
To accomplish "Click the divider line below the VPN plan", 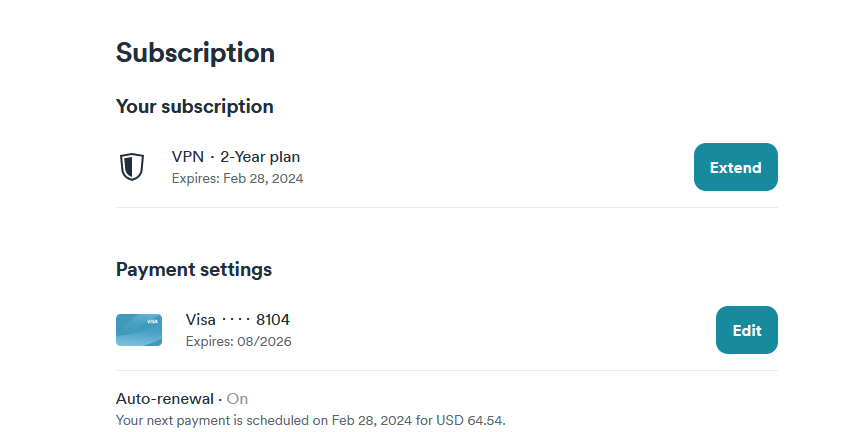I will pyautogui.click(x=446, y=208).
